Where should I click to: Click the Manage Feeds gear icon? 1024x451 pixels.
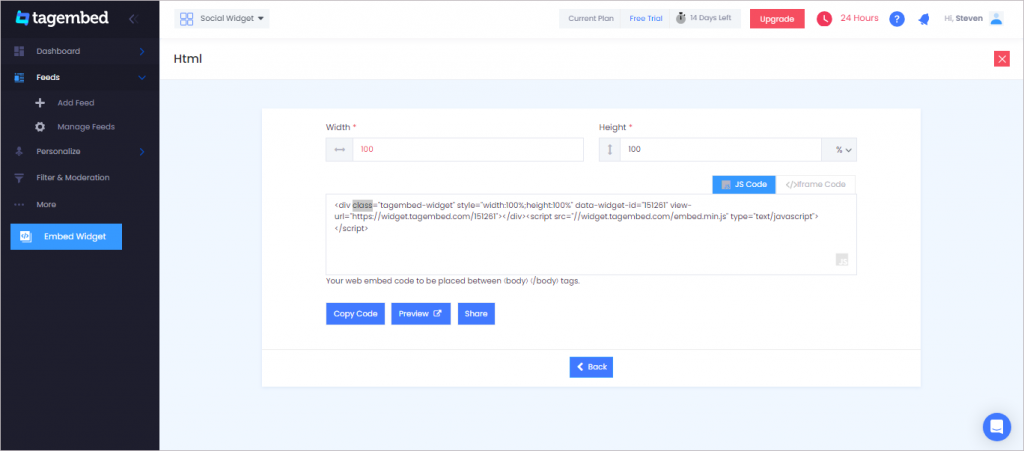[40, 127]
